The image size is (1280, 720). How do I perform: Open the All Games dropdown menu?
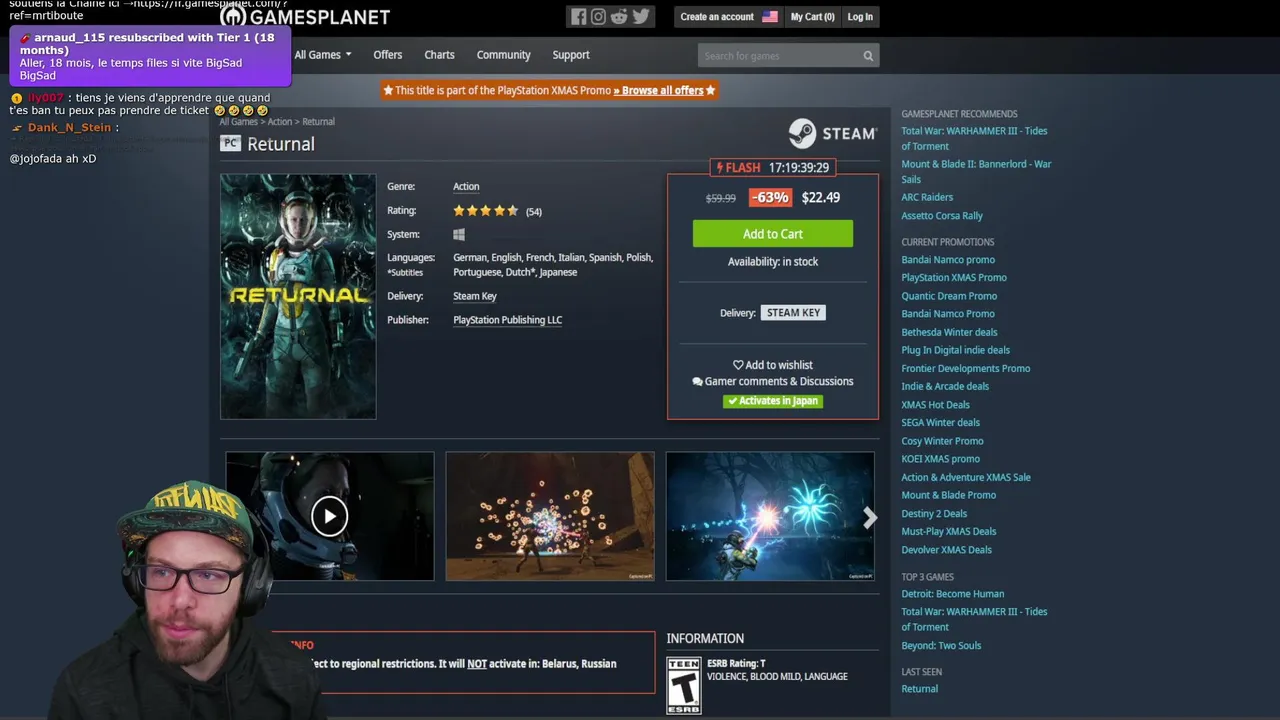pos(323,55)
